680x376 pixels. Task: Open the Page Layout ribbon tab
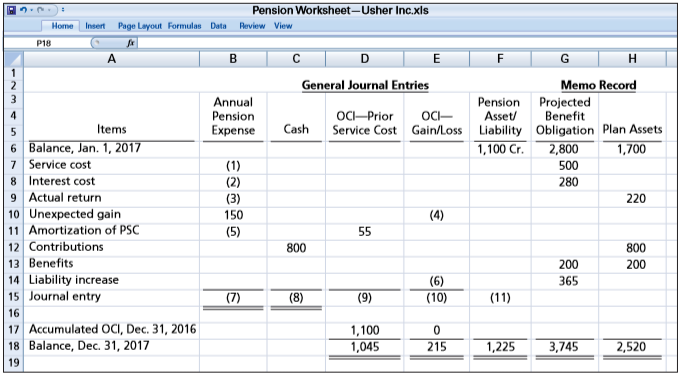click(x=140, y=26)
